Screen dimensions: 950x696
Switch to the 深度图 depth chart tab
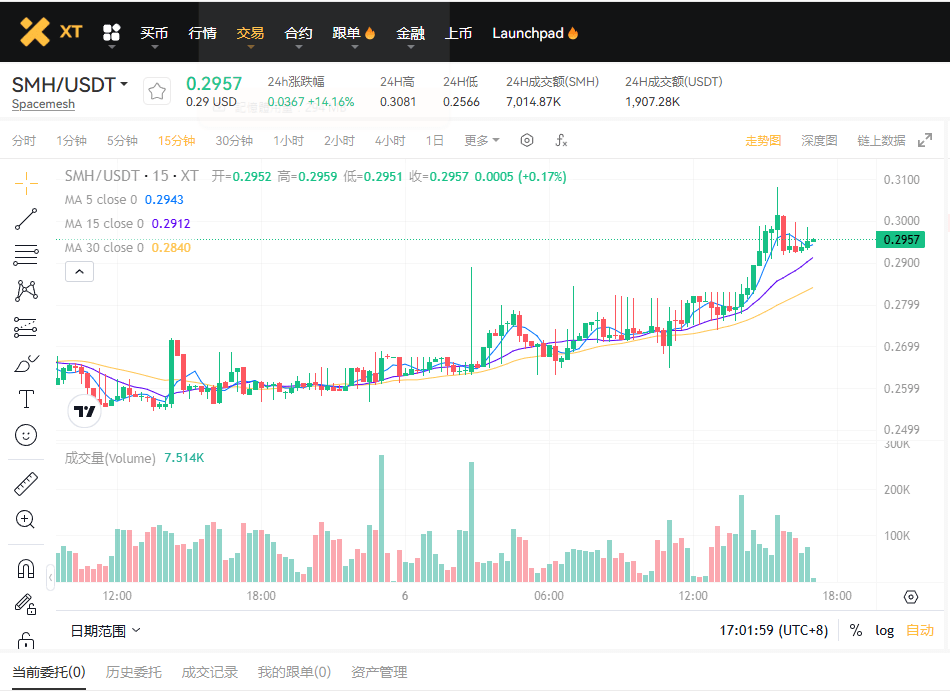pyautogui.click(x=819, y=141)
